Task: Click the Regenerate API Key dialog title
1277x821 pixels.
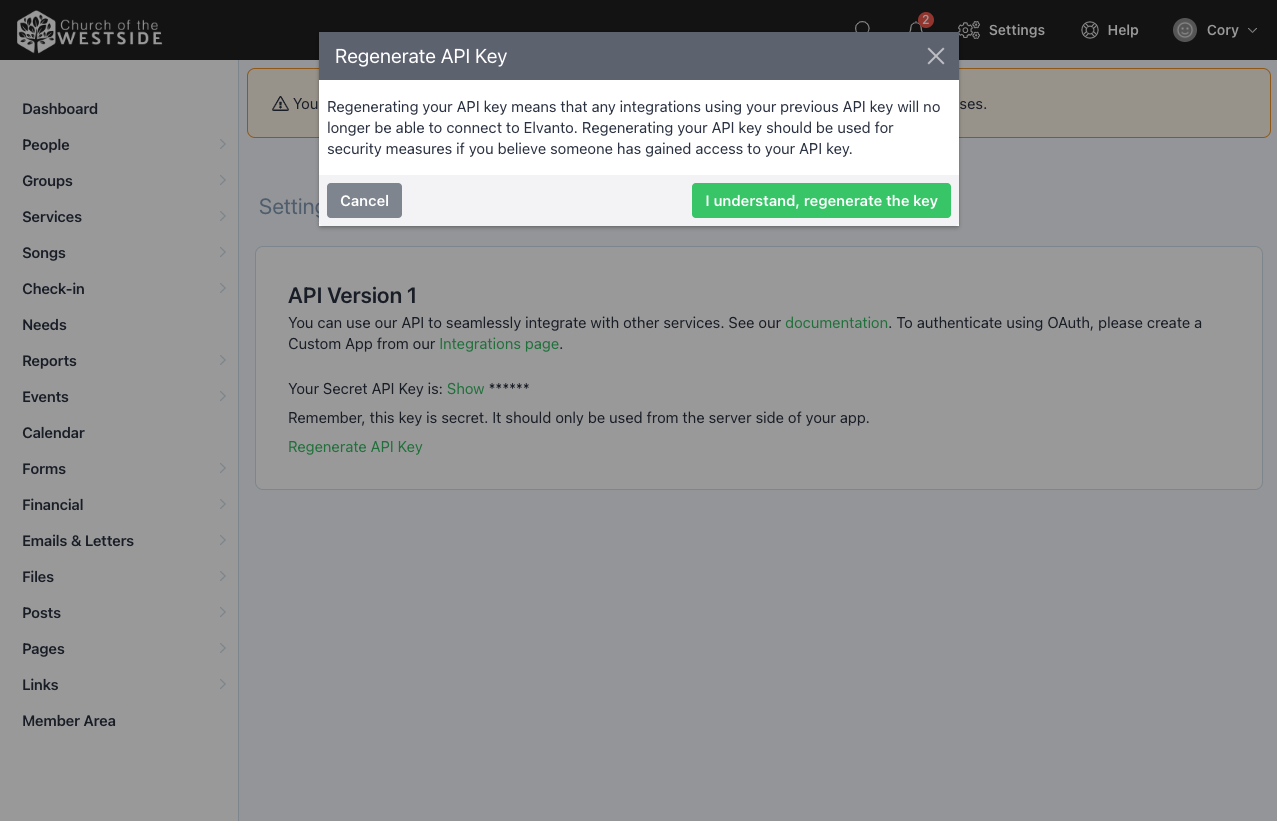Action: pos(421,56)
